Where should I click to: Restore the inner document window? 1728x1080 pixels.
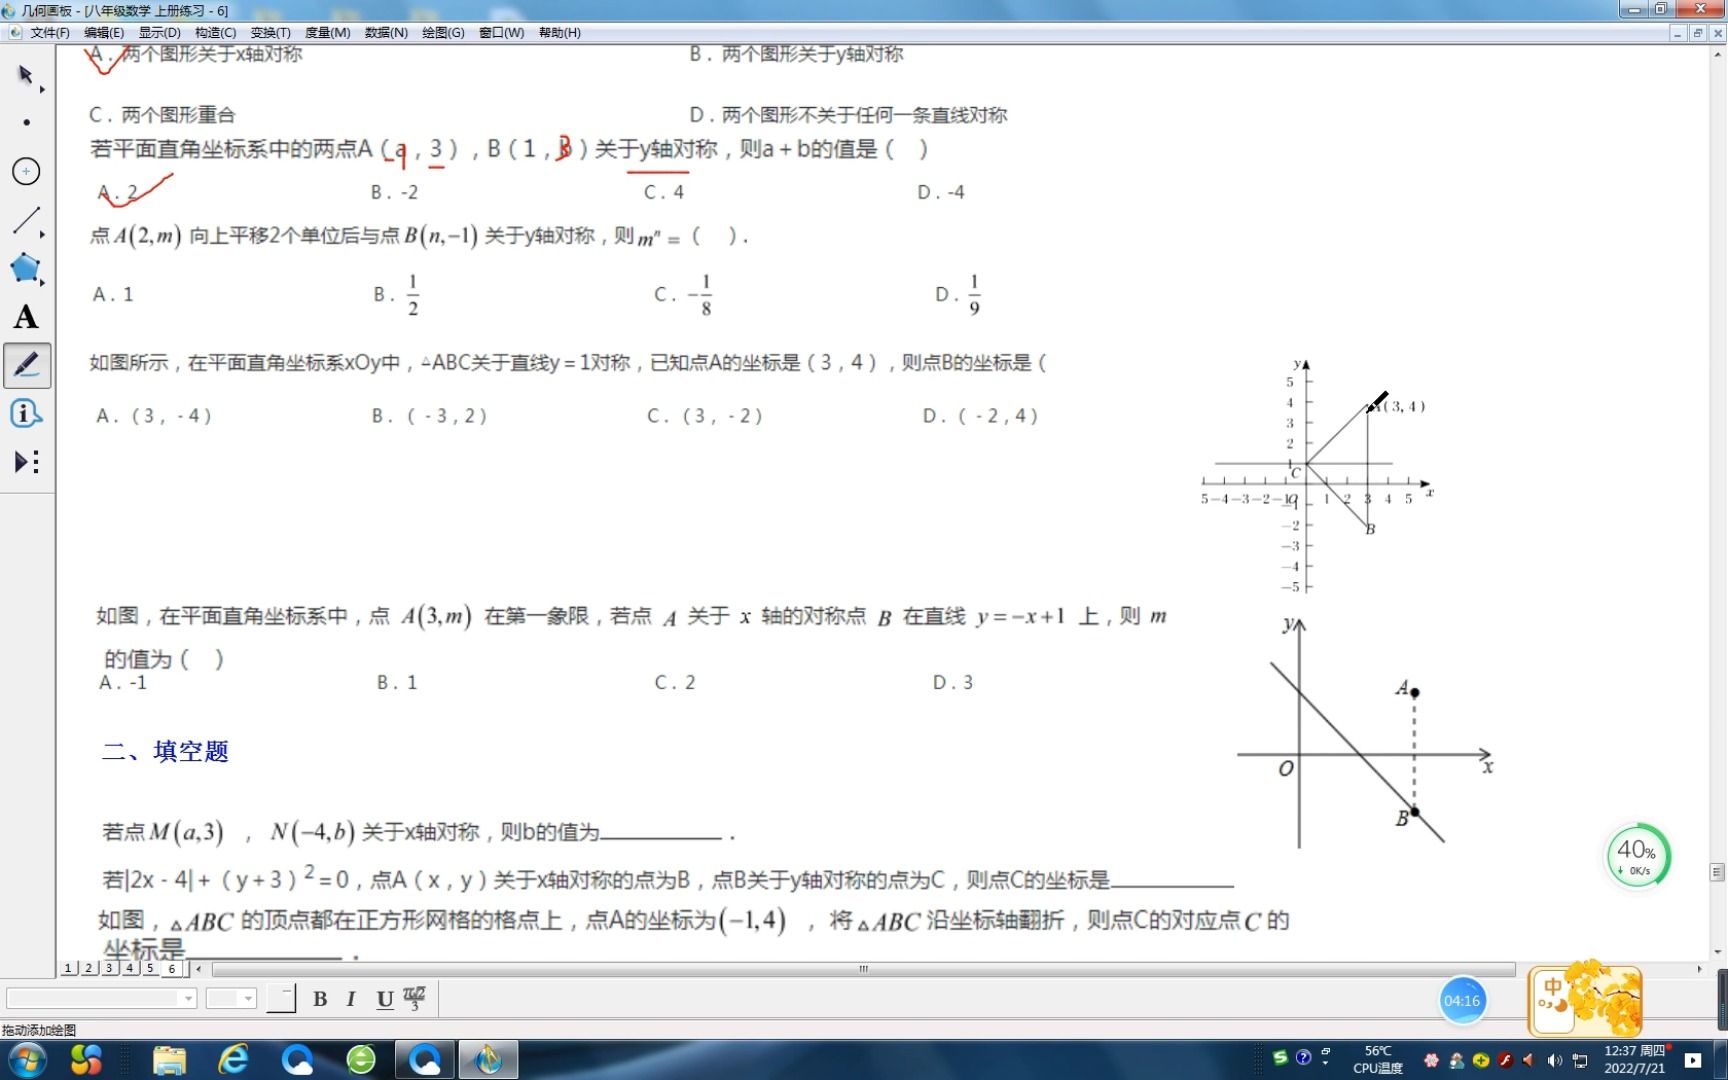click(1698, 33)
